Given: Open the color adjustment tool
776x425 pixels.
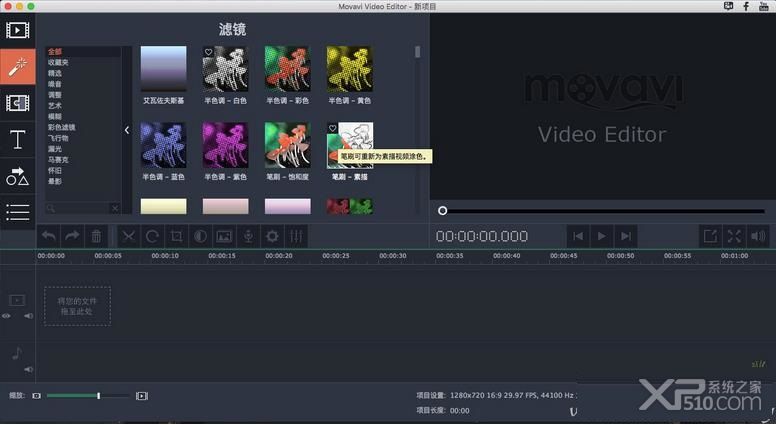Looking at the screenshot, I should pos(200,236).
